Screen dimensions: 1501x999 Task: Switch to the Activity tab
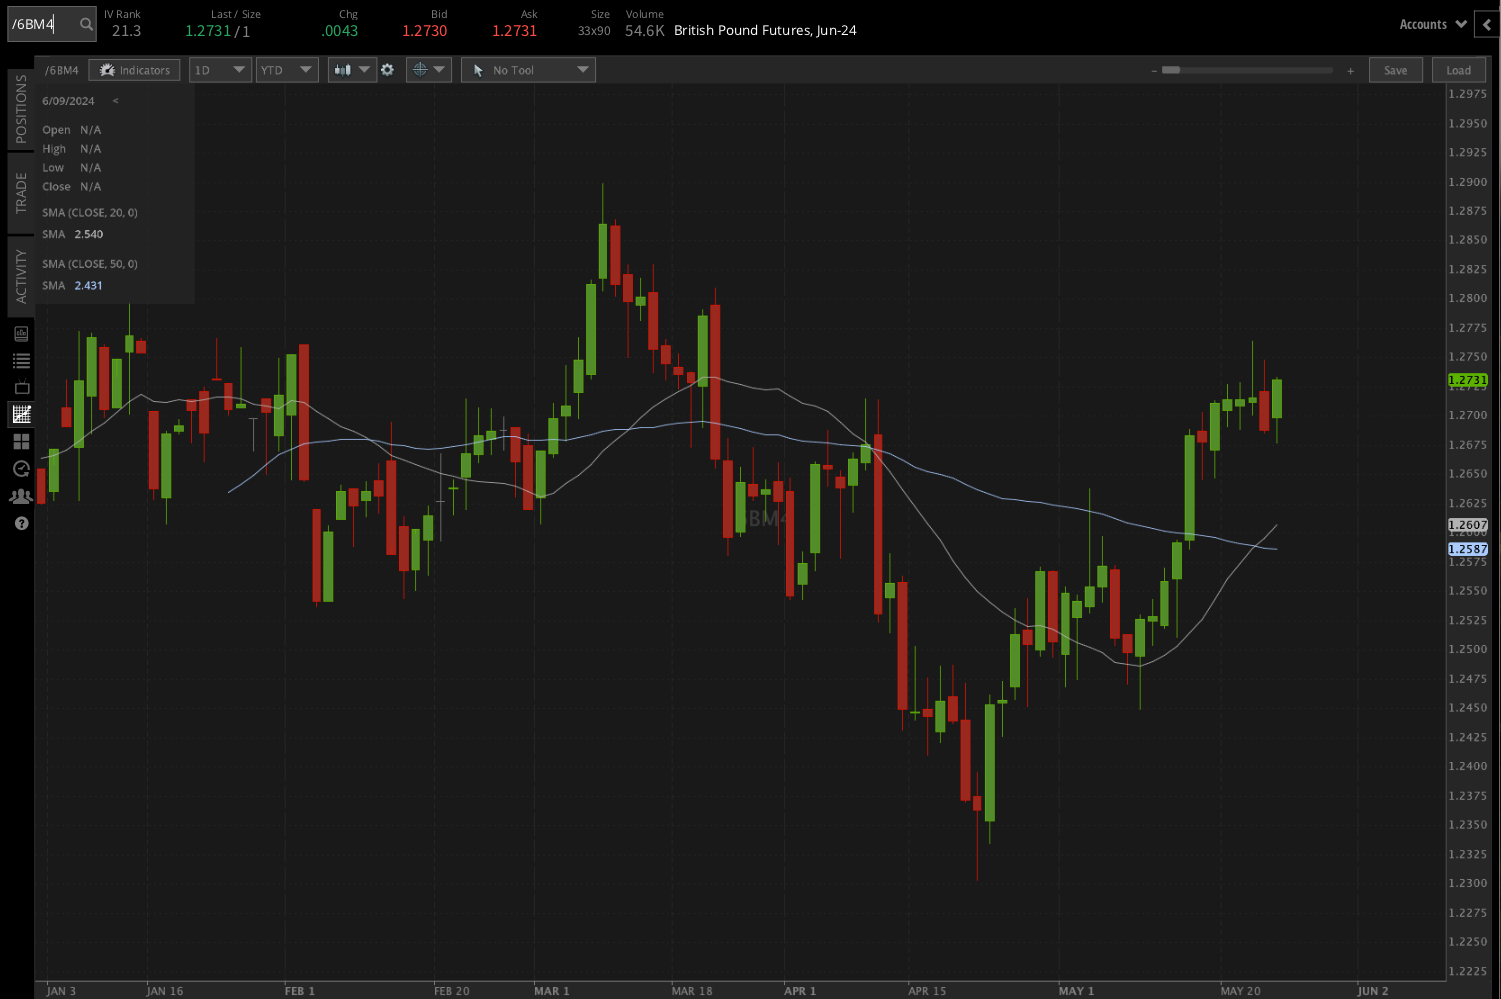pyautogui.click(x=21, y=276)
